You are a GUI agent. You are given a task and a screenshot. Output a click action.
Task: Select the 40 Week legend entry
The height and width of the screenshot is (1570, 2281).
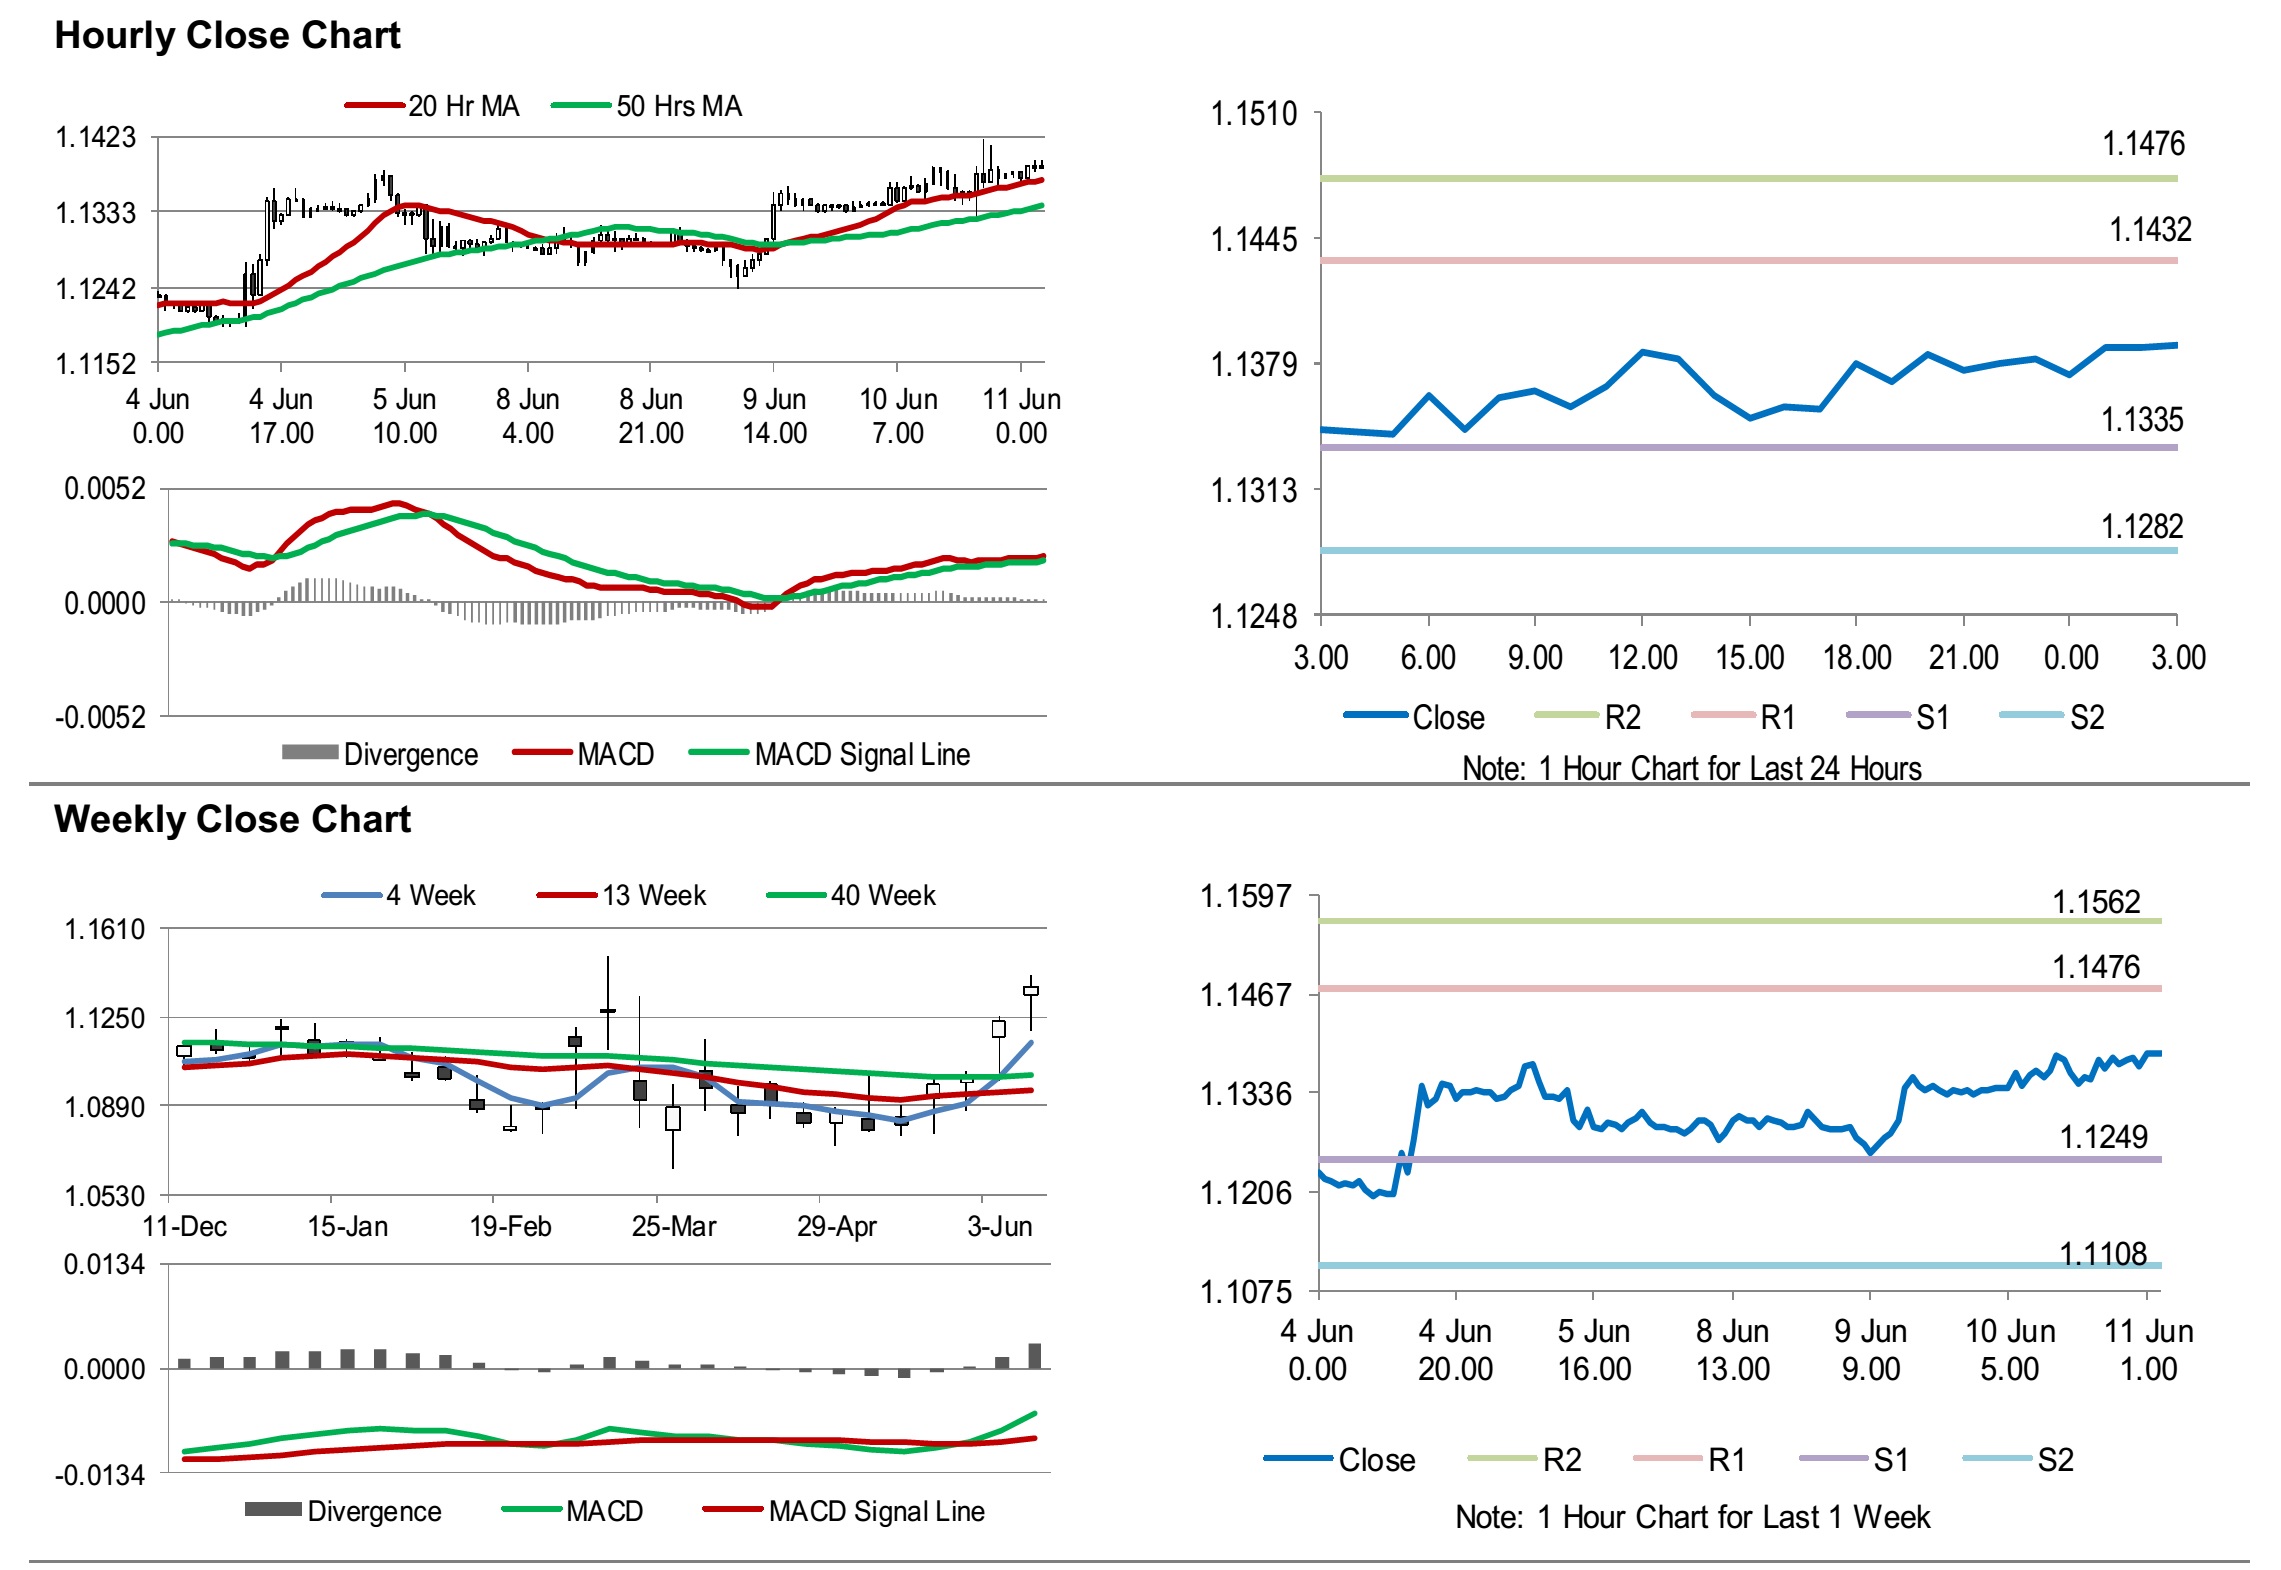coord(882,895)
